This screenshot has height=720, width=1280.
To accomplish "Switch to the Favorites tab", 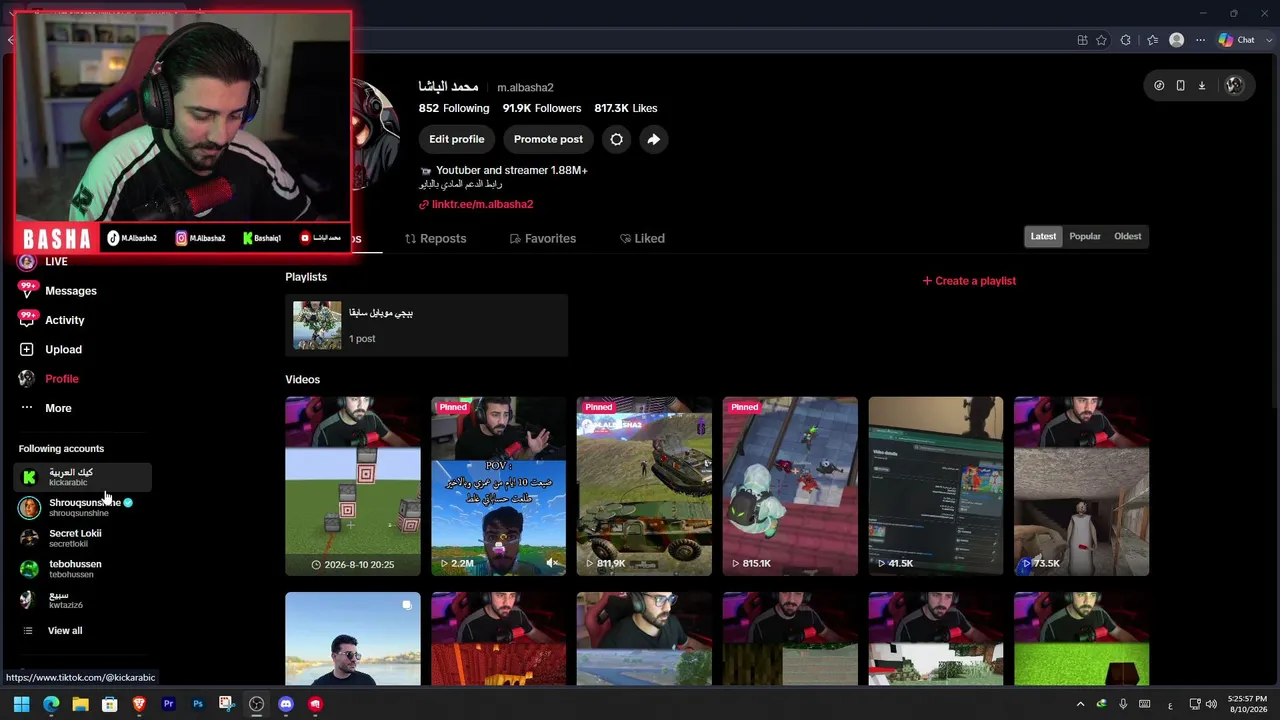I will tap(542, 238).
